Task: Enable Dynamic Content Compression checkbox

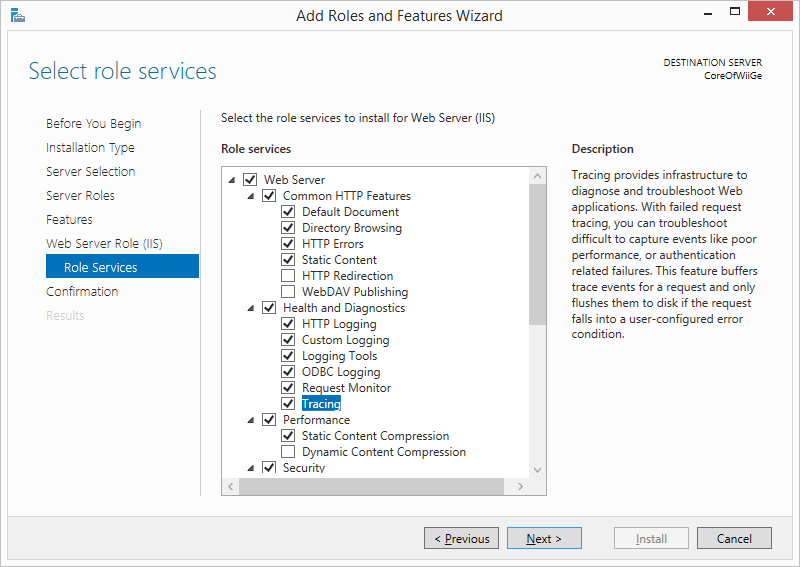Action: click(288, 452)
